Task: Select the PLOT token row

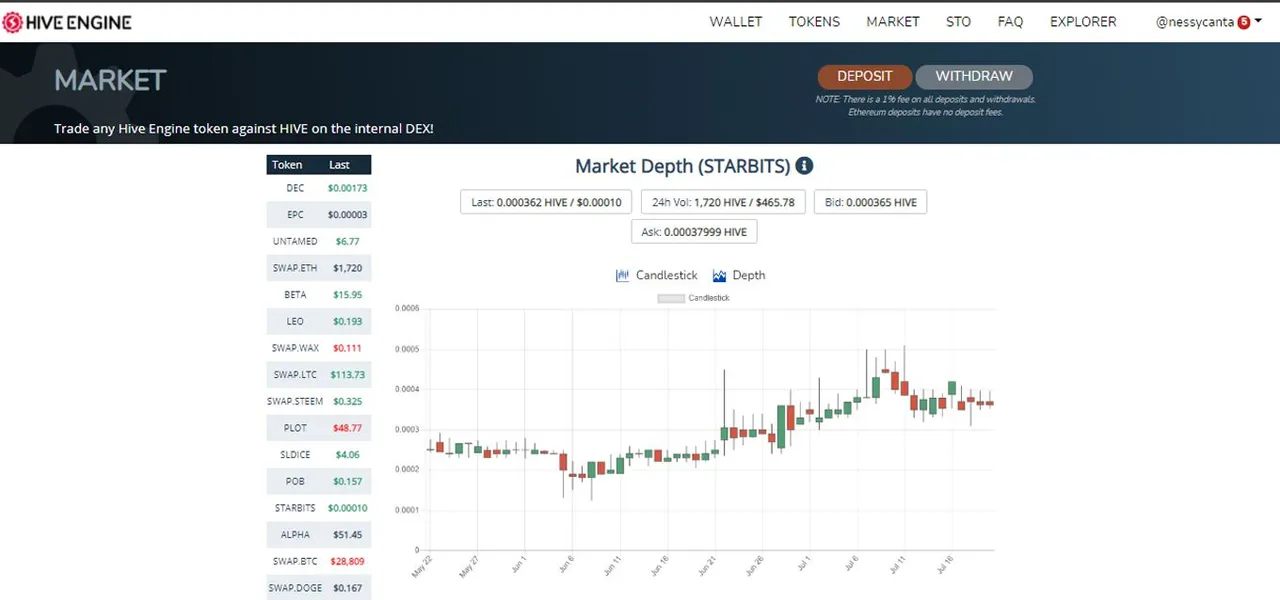Action: tap(319, 428)
